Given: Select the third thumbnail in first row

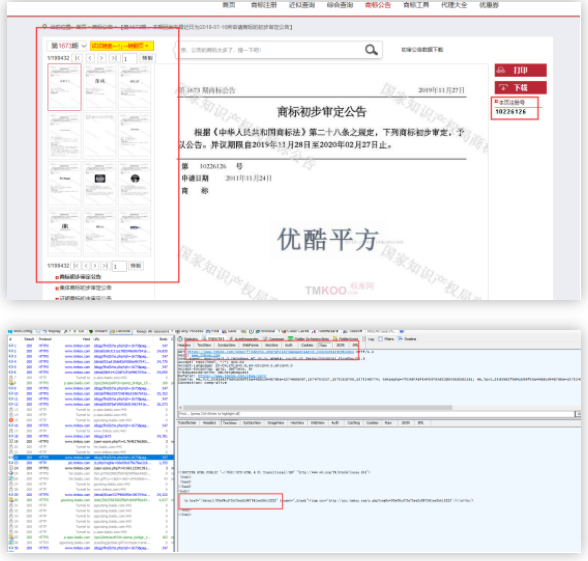Looking at the screenshot, I should pos(135,87).
